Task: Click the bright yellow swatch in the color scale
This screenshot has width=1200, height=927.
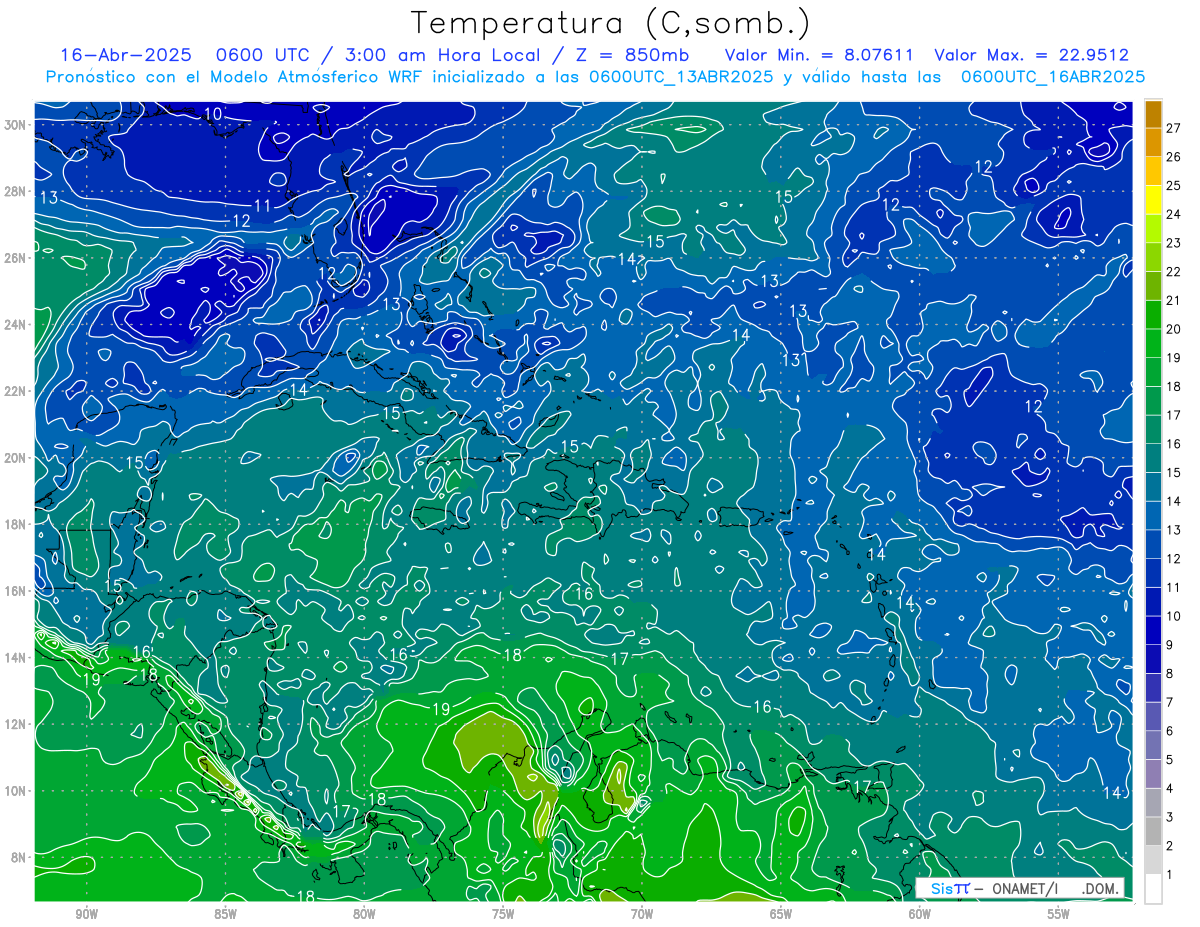Action: point(1153,200)
